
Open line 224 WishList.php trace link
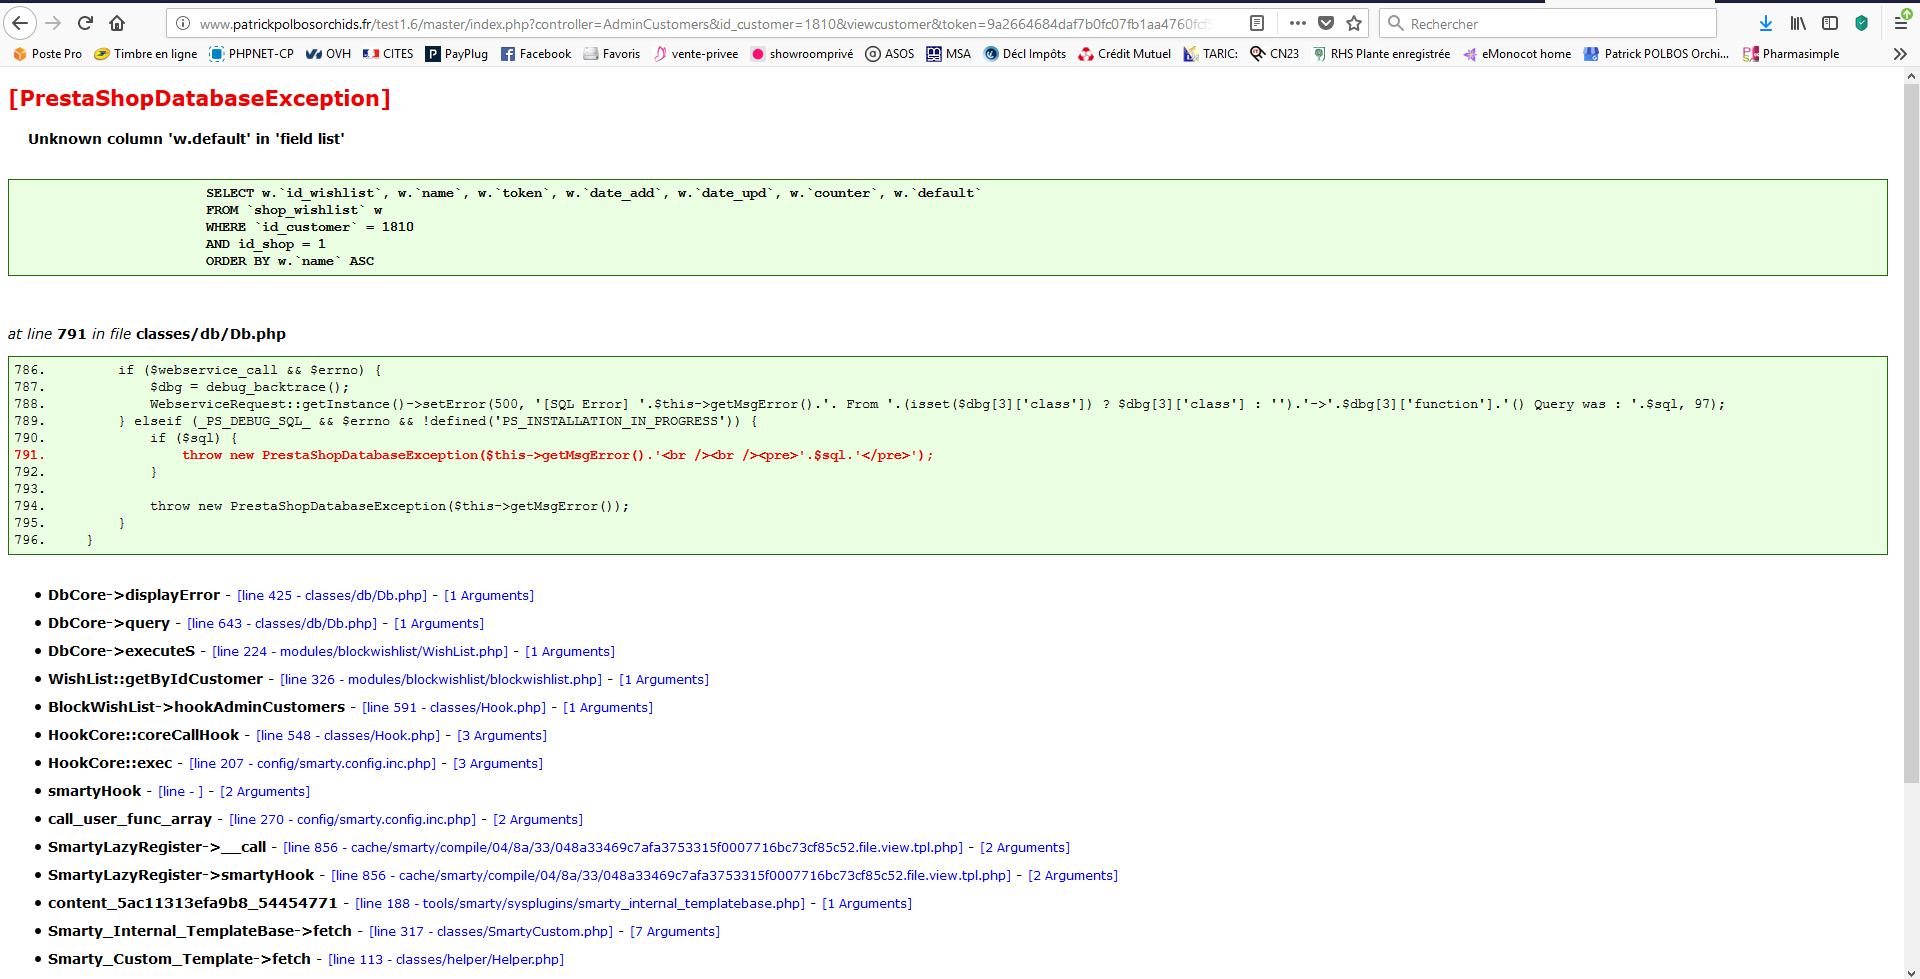[x=360, y=651]
